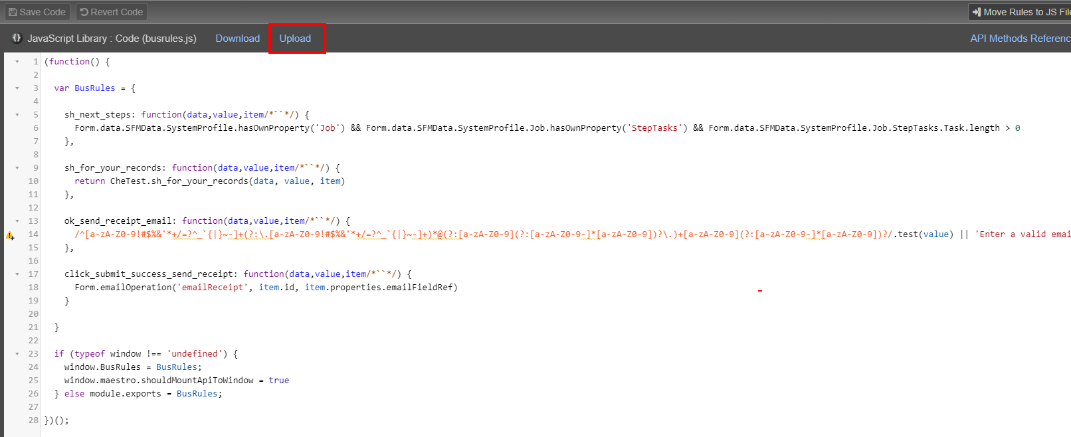This screenshot has height=437, width=1071.
Task: Click 'window.BusRules = BusRules;' code line
Action: point(133,367)
